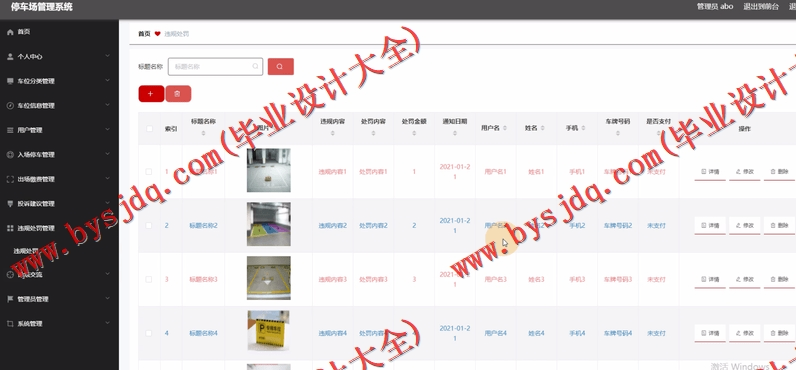Sort by 处罚金额 column arrows
The width and height of the screenshot is (796, 370).
(x=414, y=133)
